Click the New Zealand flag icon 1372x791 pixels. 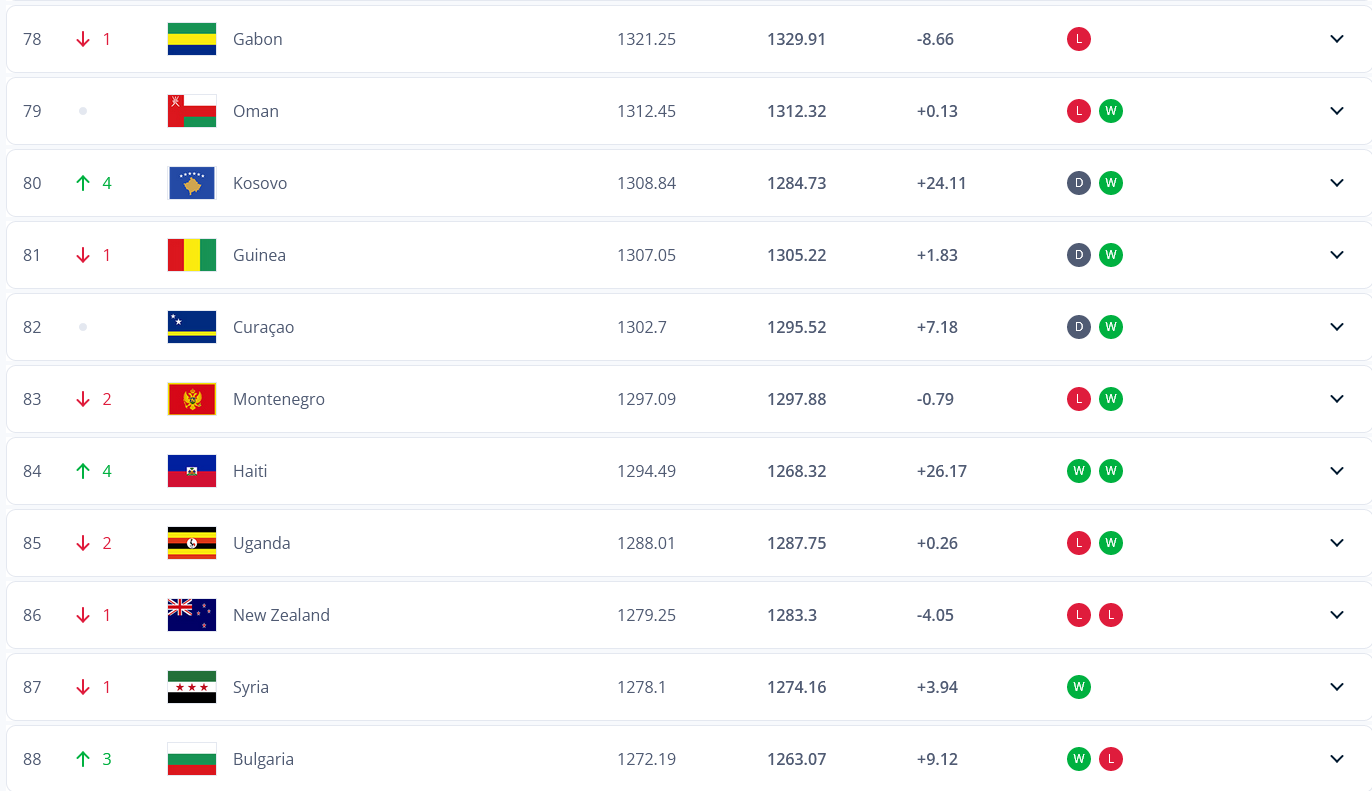[x=192, y=615]
